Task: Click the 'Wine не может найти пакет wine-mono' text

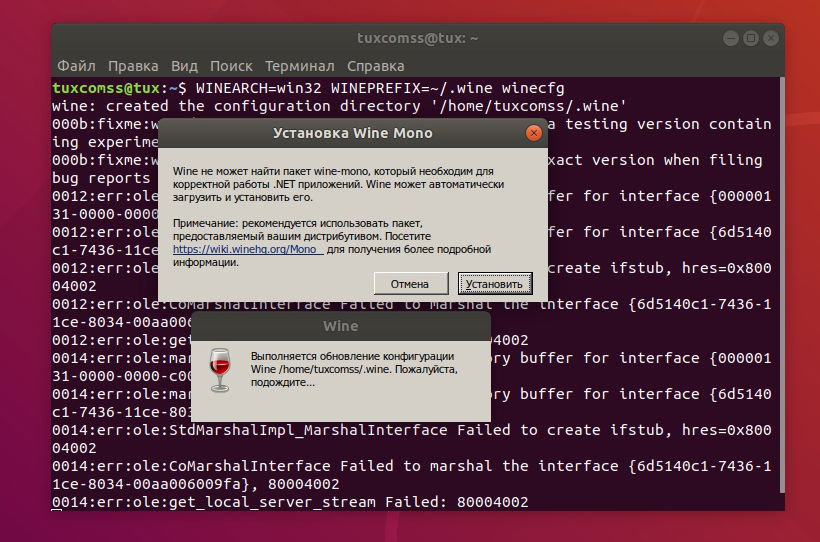Action: (x=338, y=184)
